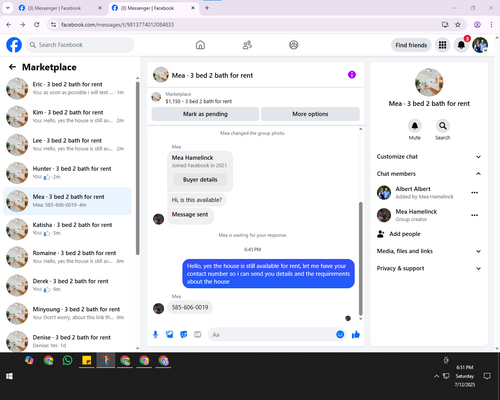Open the Friends icon in top navigation

coord(247,45)
